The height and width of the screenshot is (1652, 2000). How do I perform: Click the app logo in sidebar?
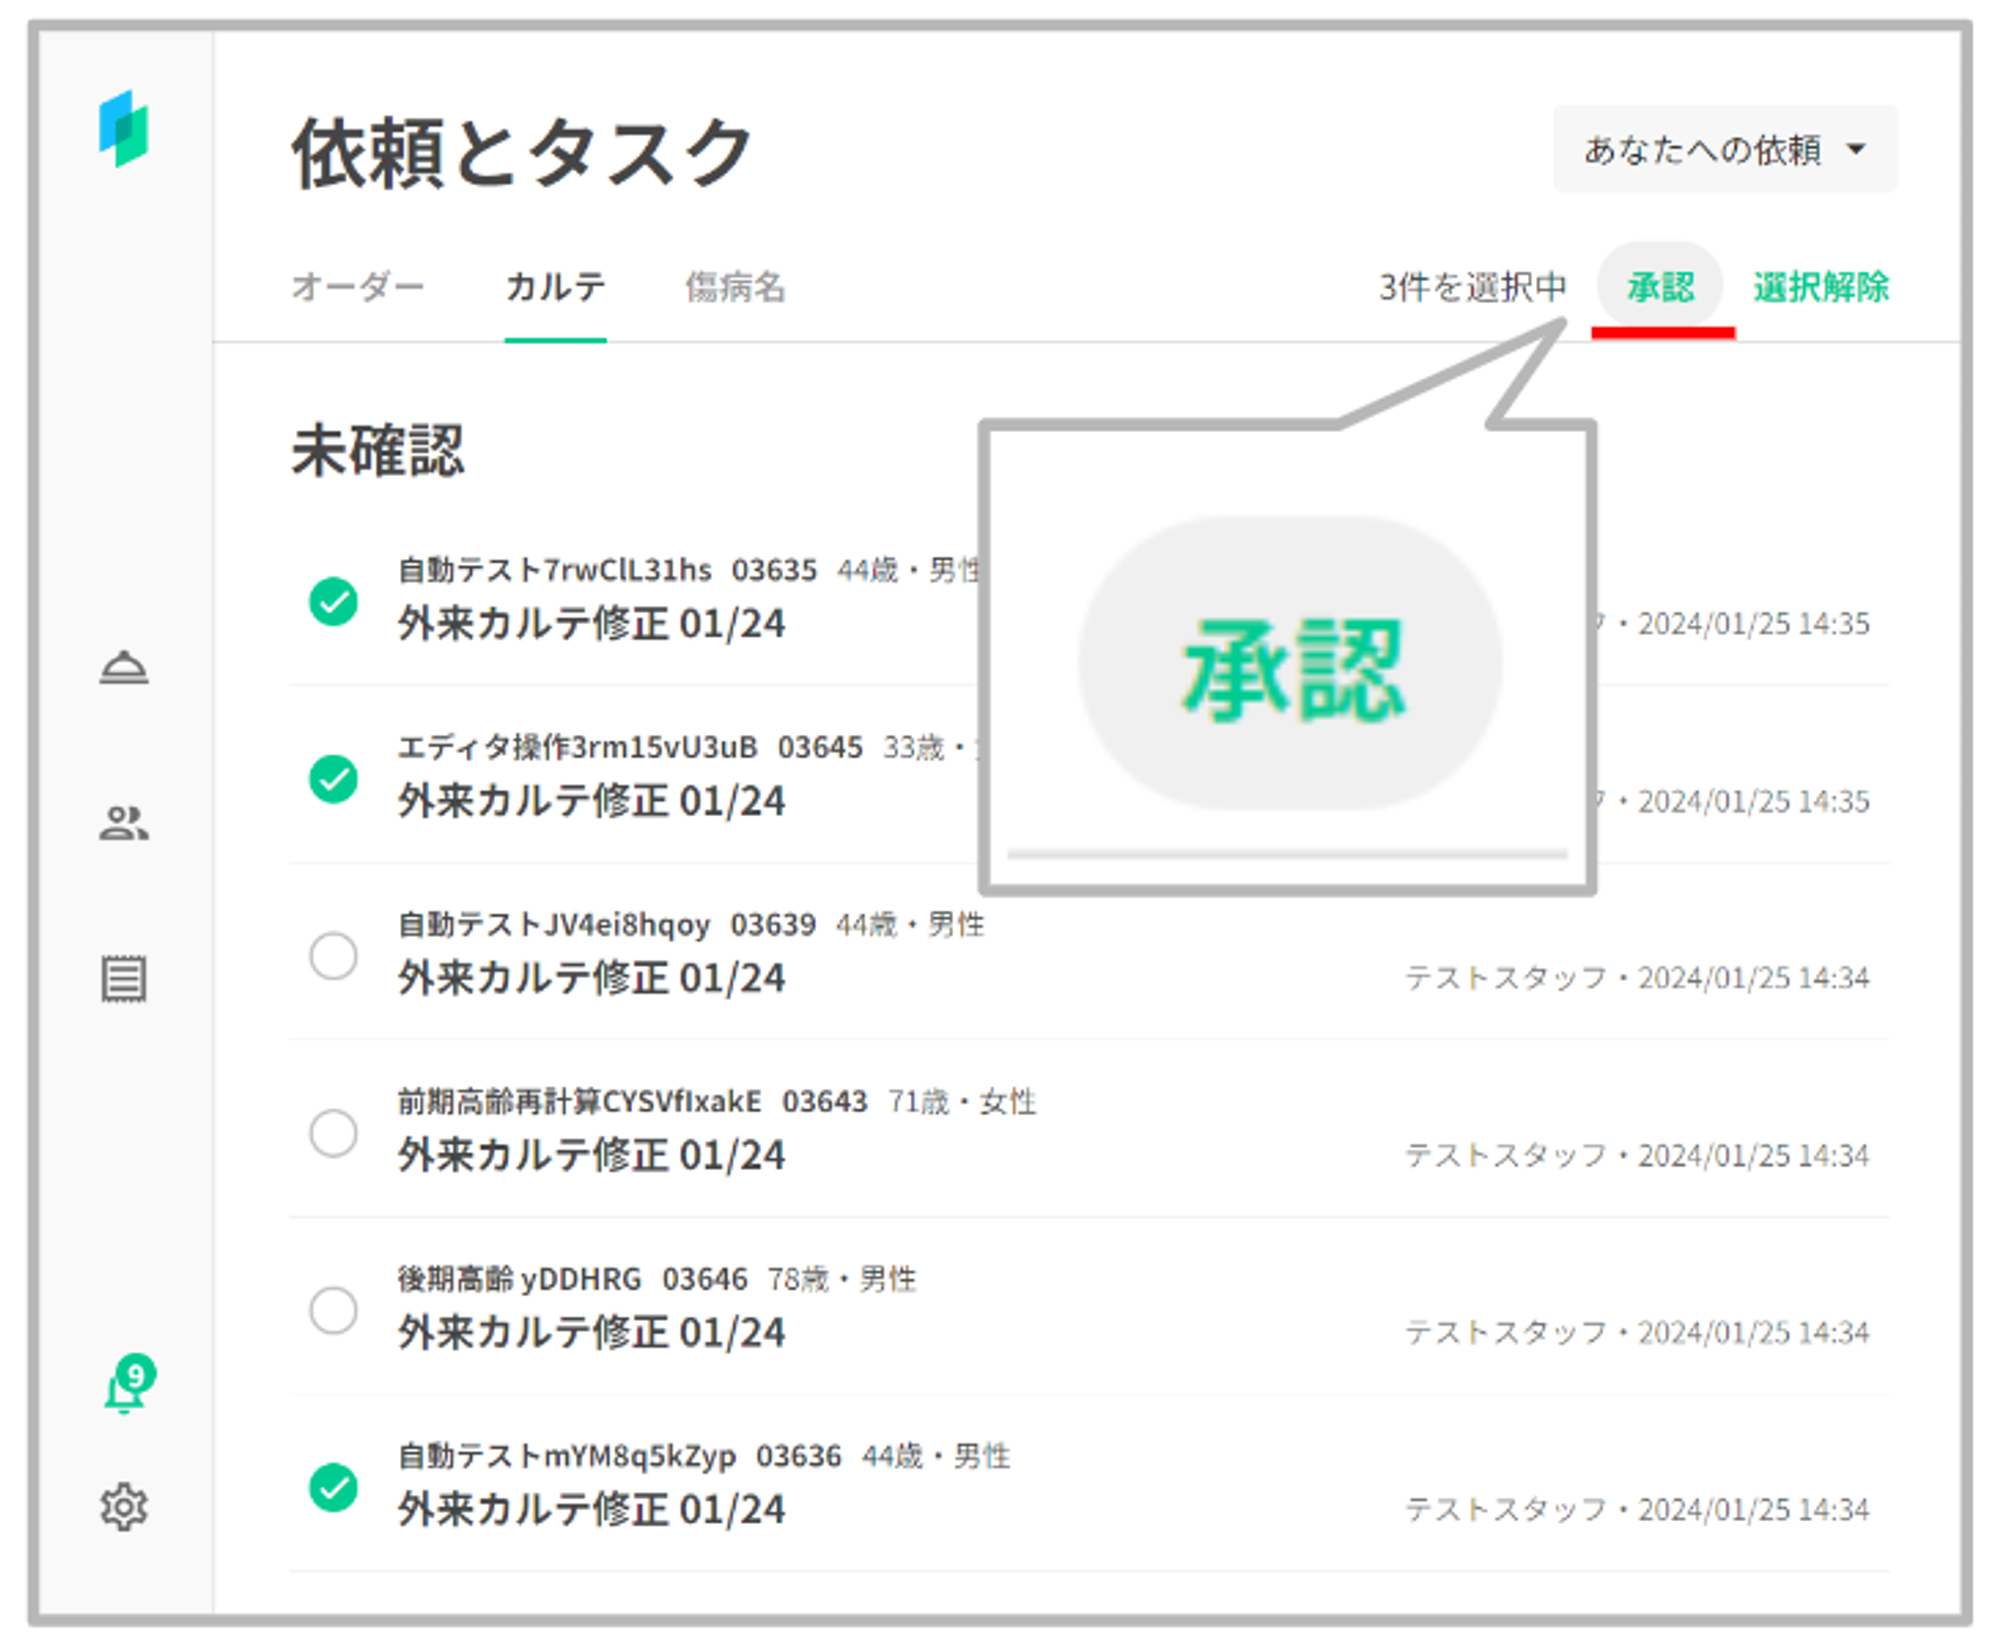pos(123,130)
